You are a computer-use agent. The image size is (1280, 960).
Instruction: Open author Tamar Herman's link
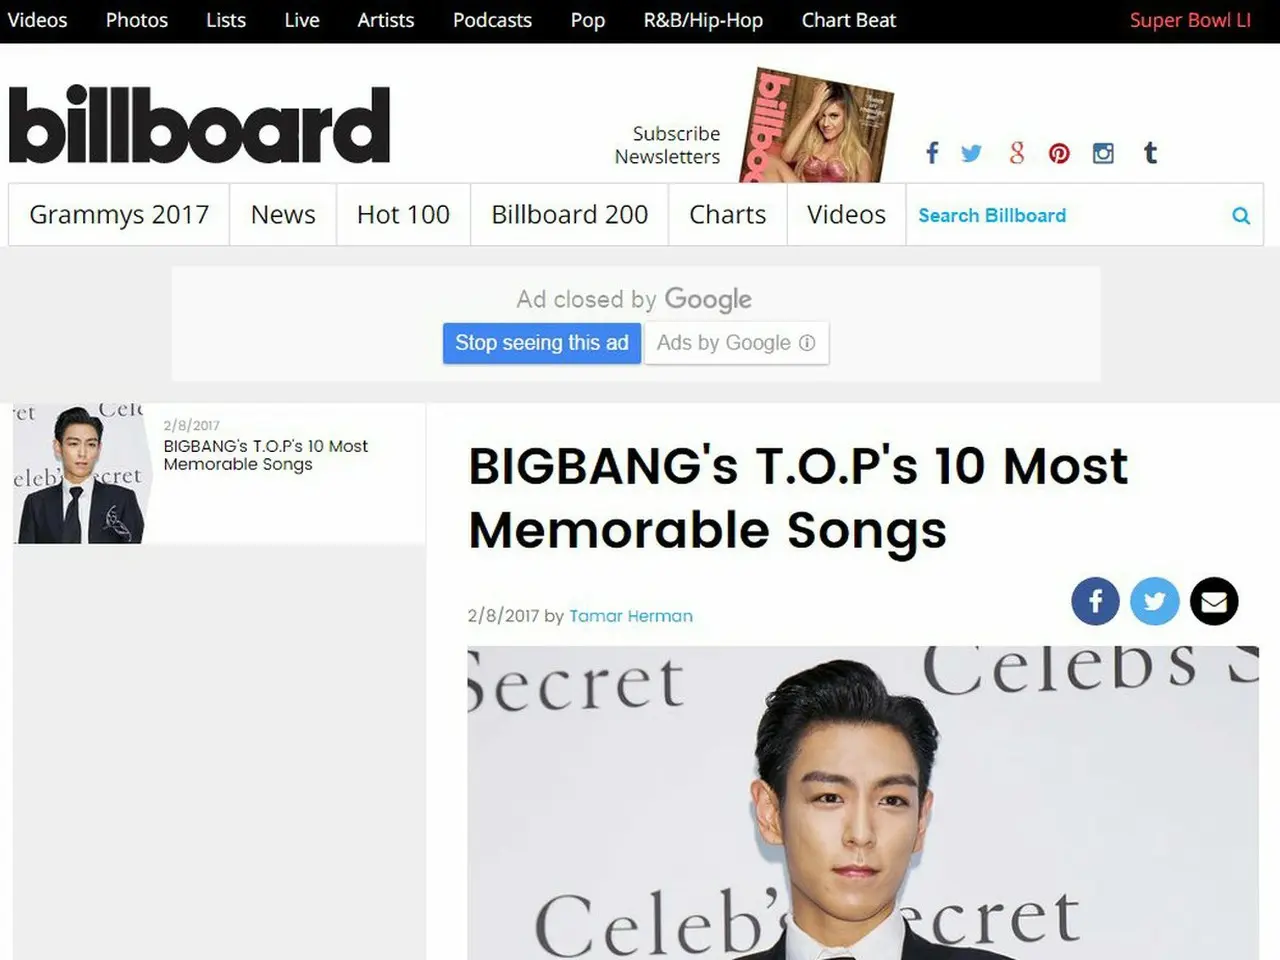(x=631, y=616)
